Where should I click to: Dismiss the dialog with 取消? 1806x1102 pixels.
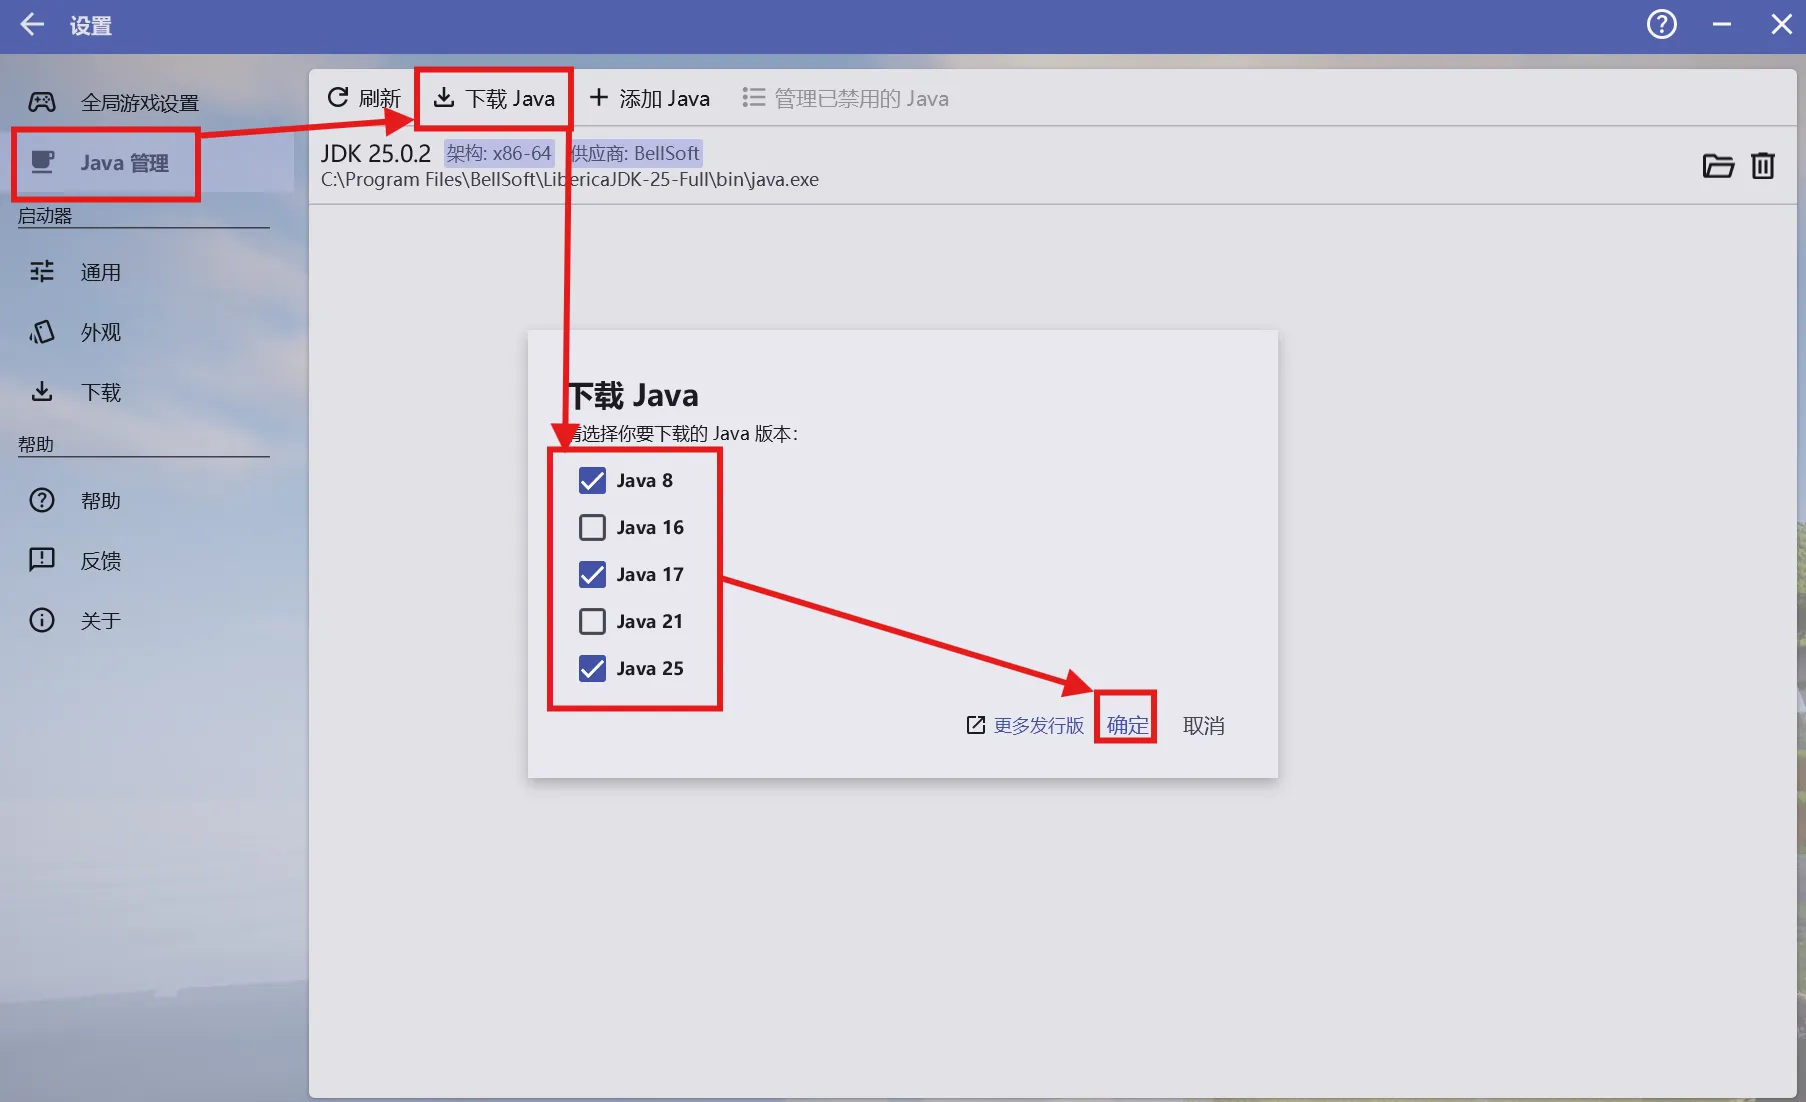[x=1203, y=725]
